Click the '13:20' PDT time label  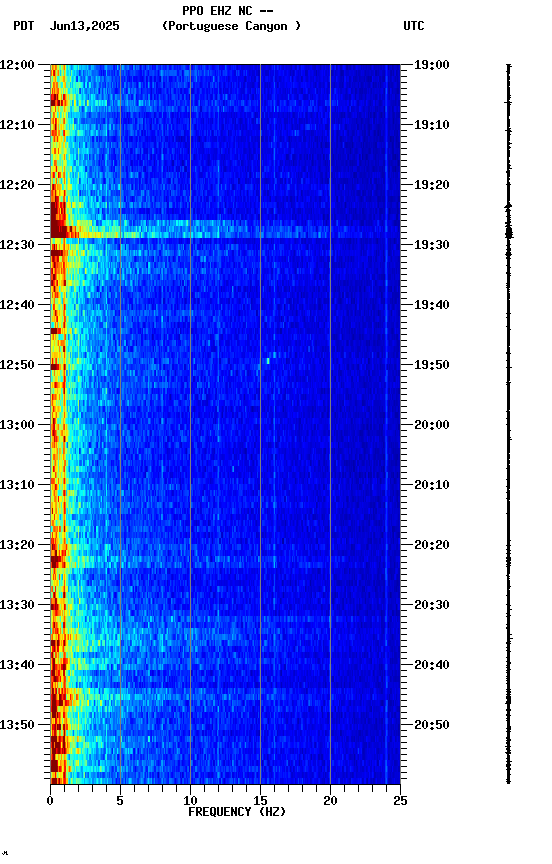click(17, 545)
